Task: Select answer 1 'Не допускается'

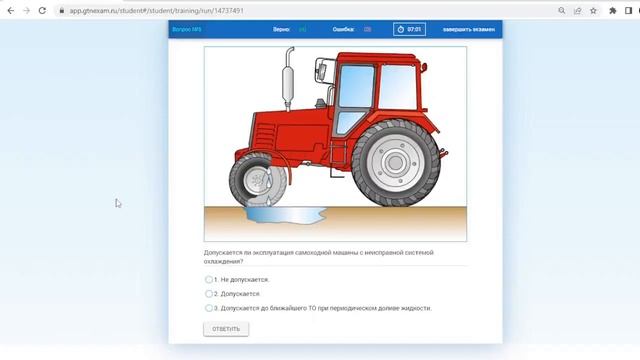Action: coord(209,280)
